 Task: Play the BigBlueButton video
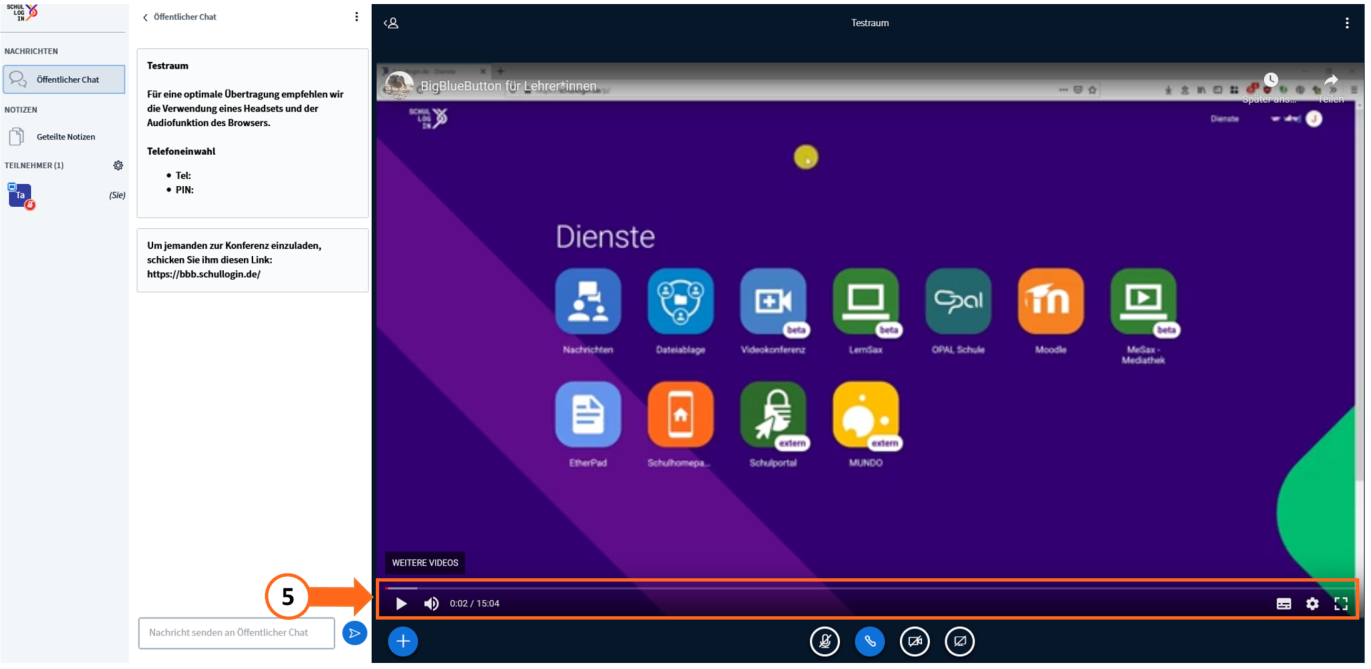(x=401, y=604)
